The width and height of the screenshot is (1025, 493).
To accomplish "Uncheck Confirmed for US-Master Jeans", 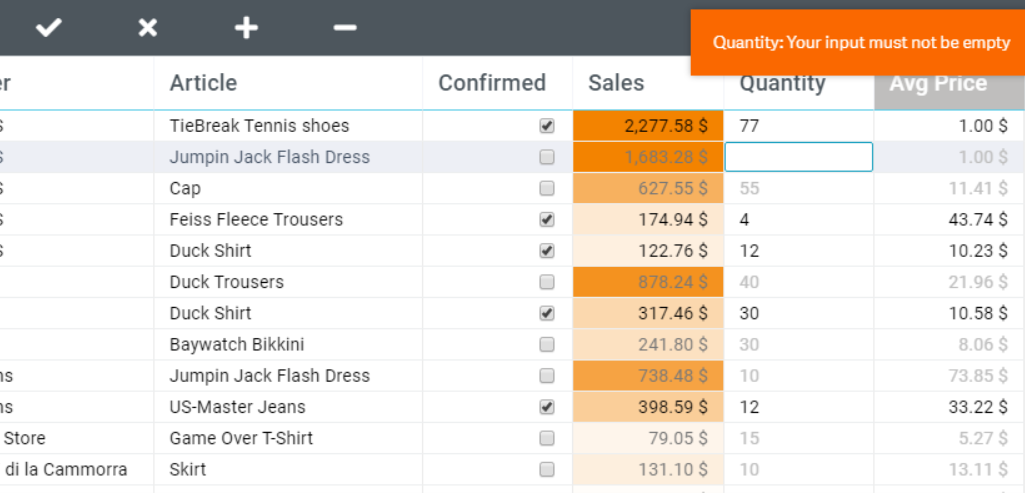I will [546, 407].
